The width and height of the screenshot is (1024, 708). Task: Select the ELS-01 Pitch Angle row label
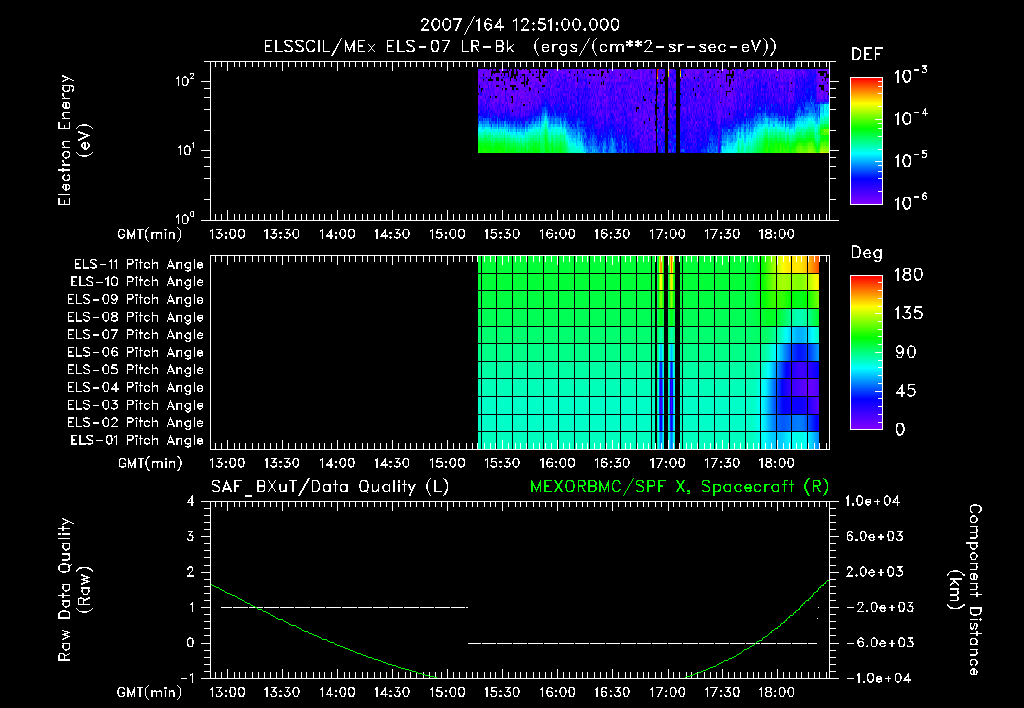(137, 440)
